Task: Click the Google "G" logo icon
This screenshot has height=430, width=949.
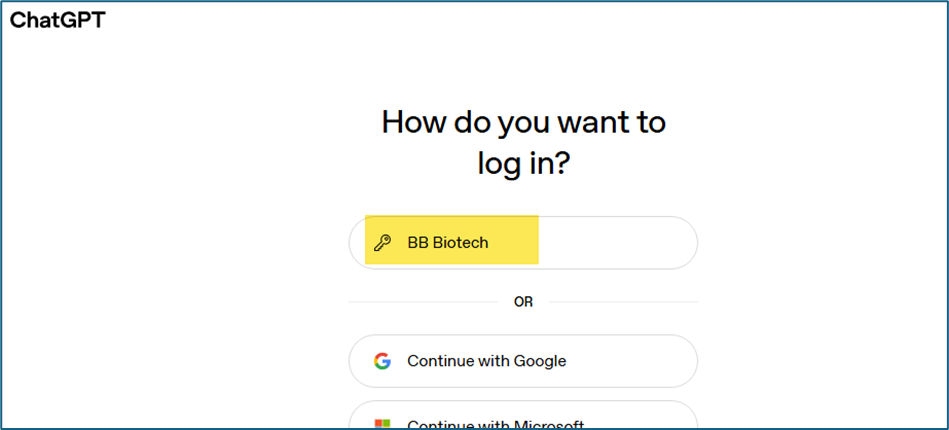Action: pyautogui.click(x=382, y=361)
